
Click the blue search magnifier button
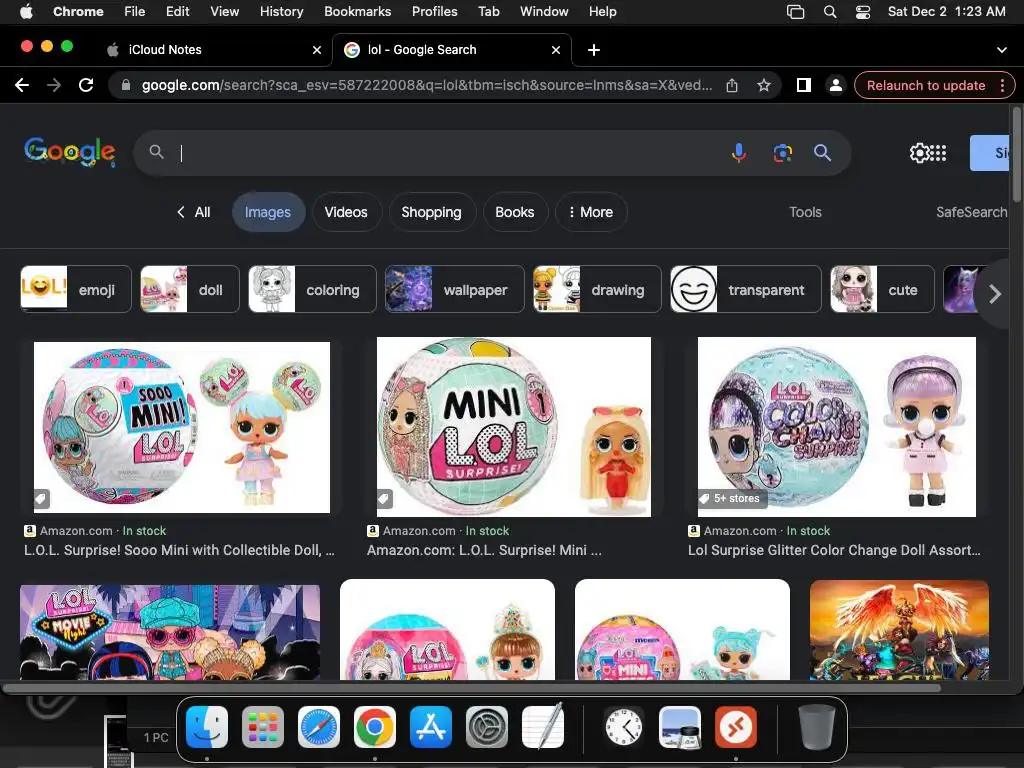pyautogui.click(x=822, y=153)
